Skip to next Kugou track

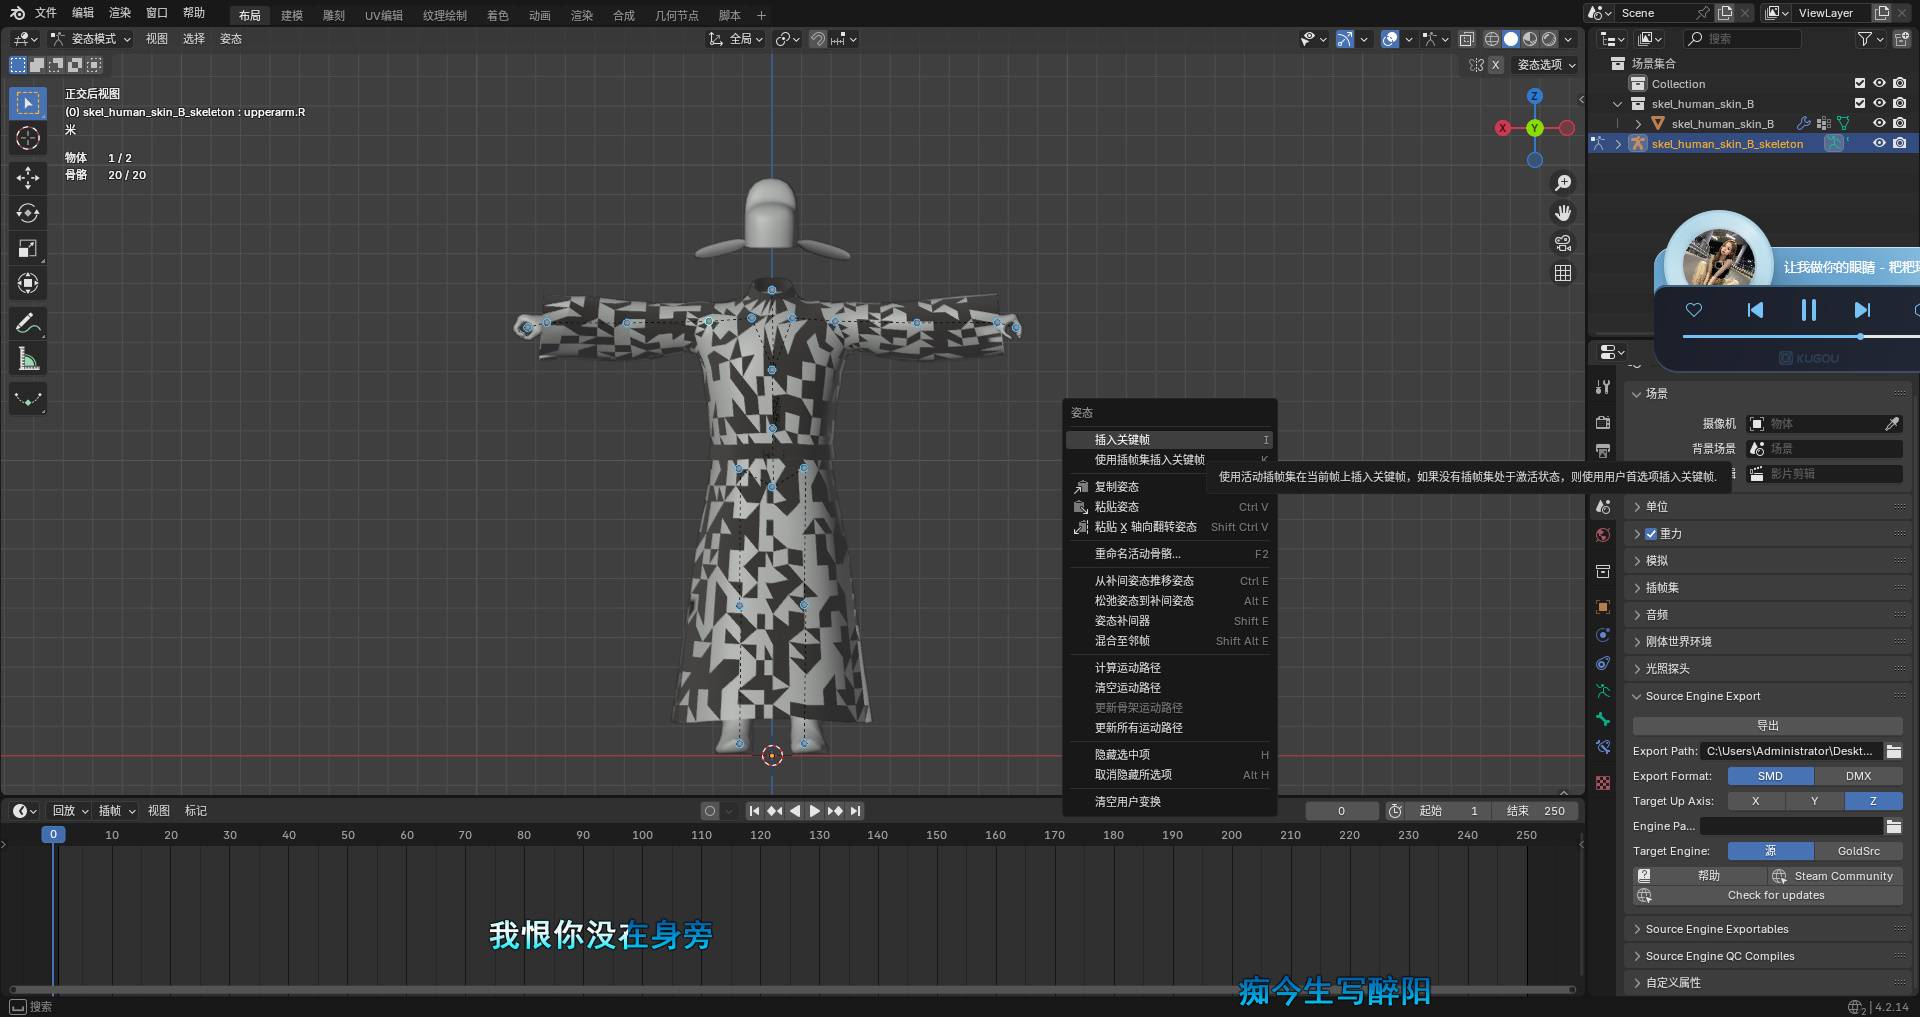1862,310
